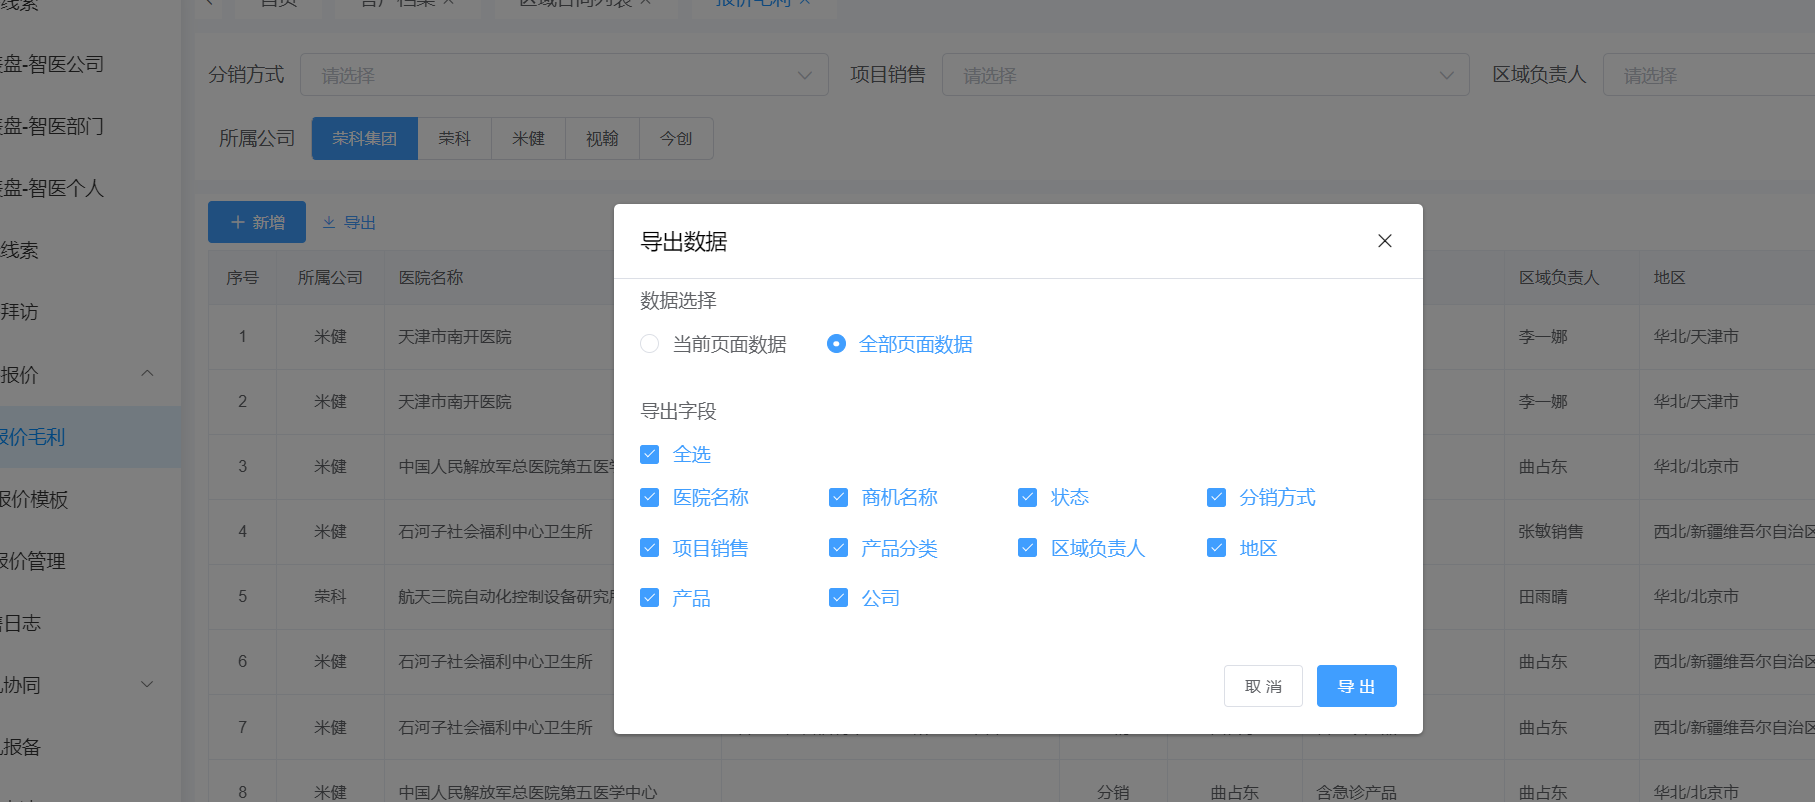Select 全部页面数据 radio option

pos(837,344)
